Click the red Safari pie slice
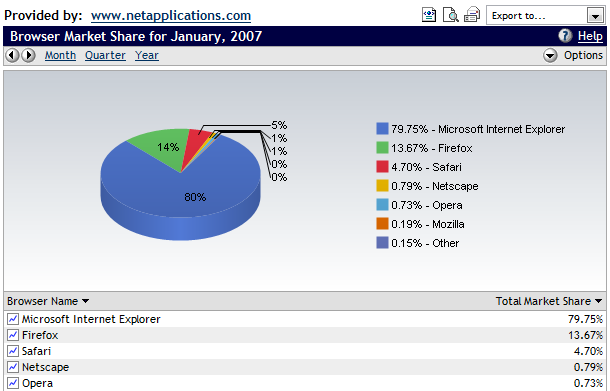Screen dimensions: 610x391 tap(196, 142)
